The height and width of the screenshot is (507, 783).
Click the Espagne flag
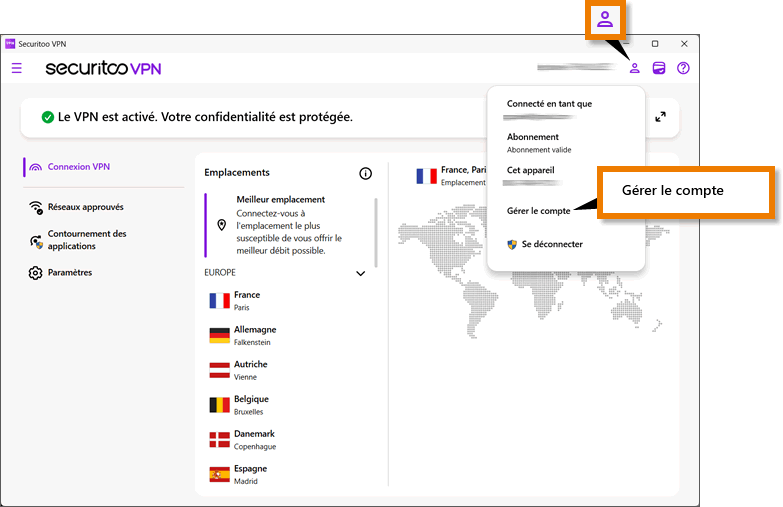coord(219,475)
